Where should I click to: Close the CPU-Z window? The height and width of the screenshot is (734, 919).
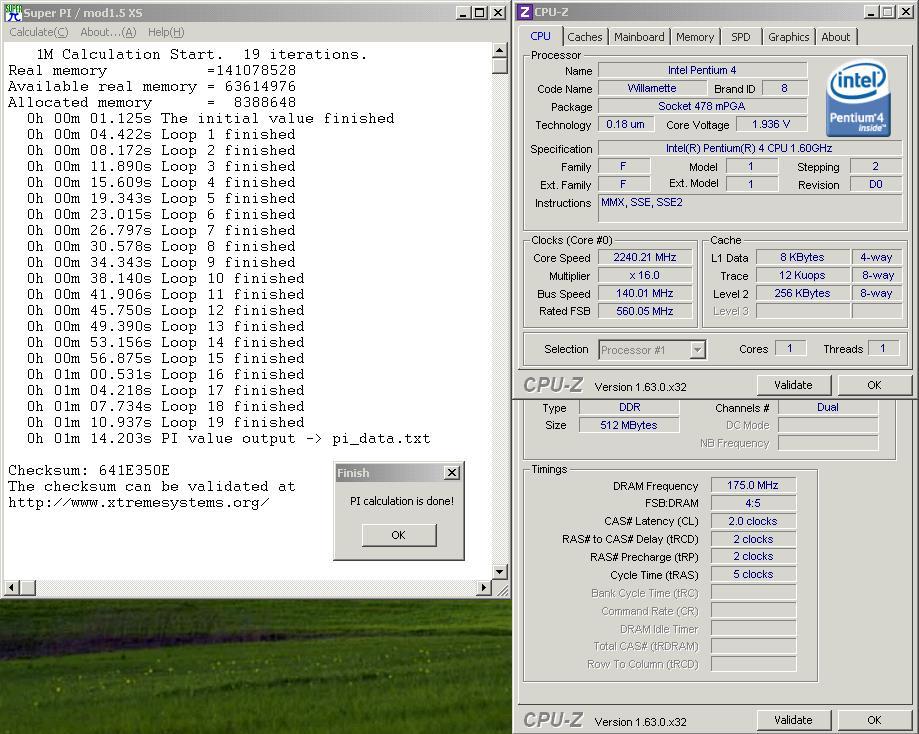[904, 12]
